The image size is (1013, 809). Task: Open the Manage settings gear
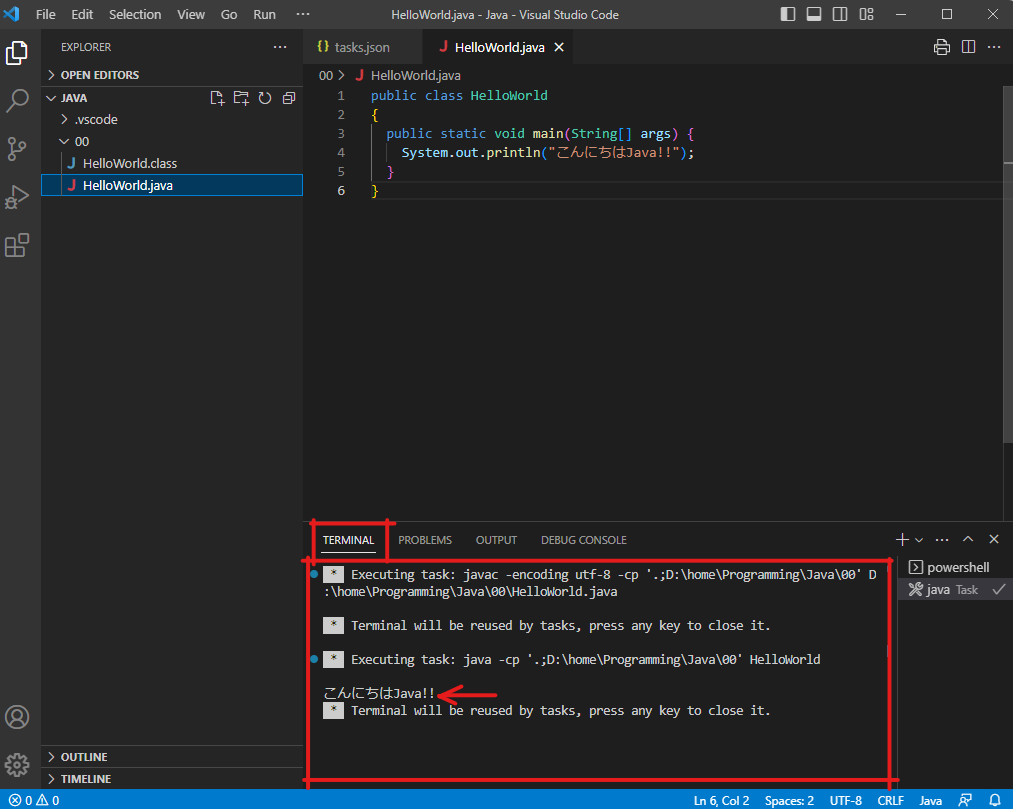[17, 765]
